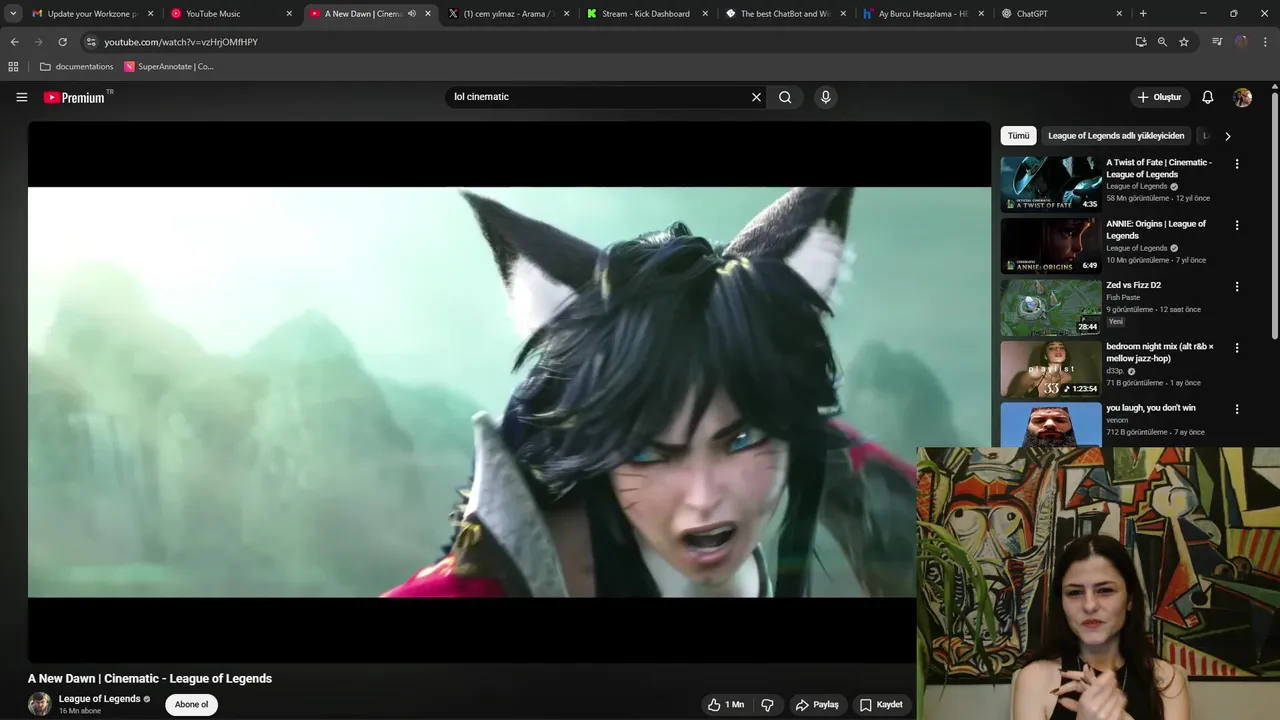The image size is (1280, 720).
Task: Clear the search box text
Action: [x=756, y=97]
